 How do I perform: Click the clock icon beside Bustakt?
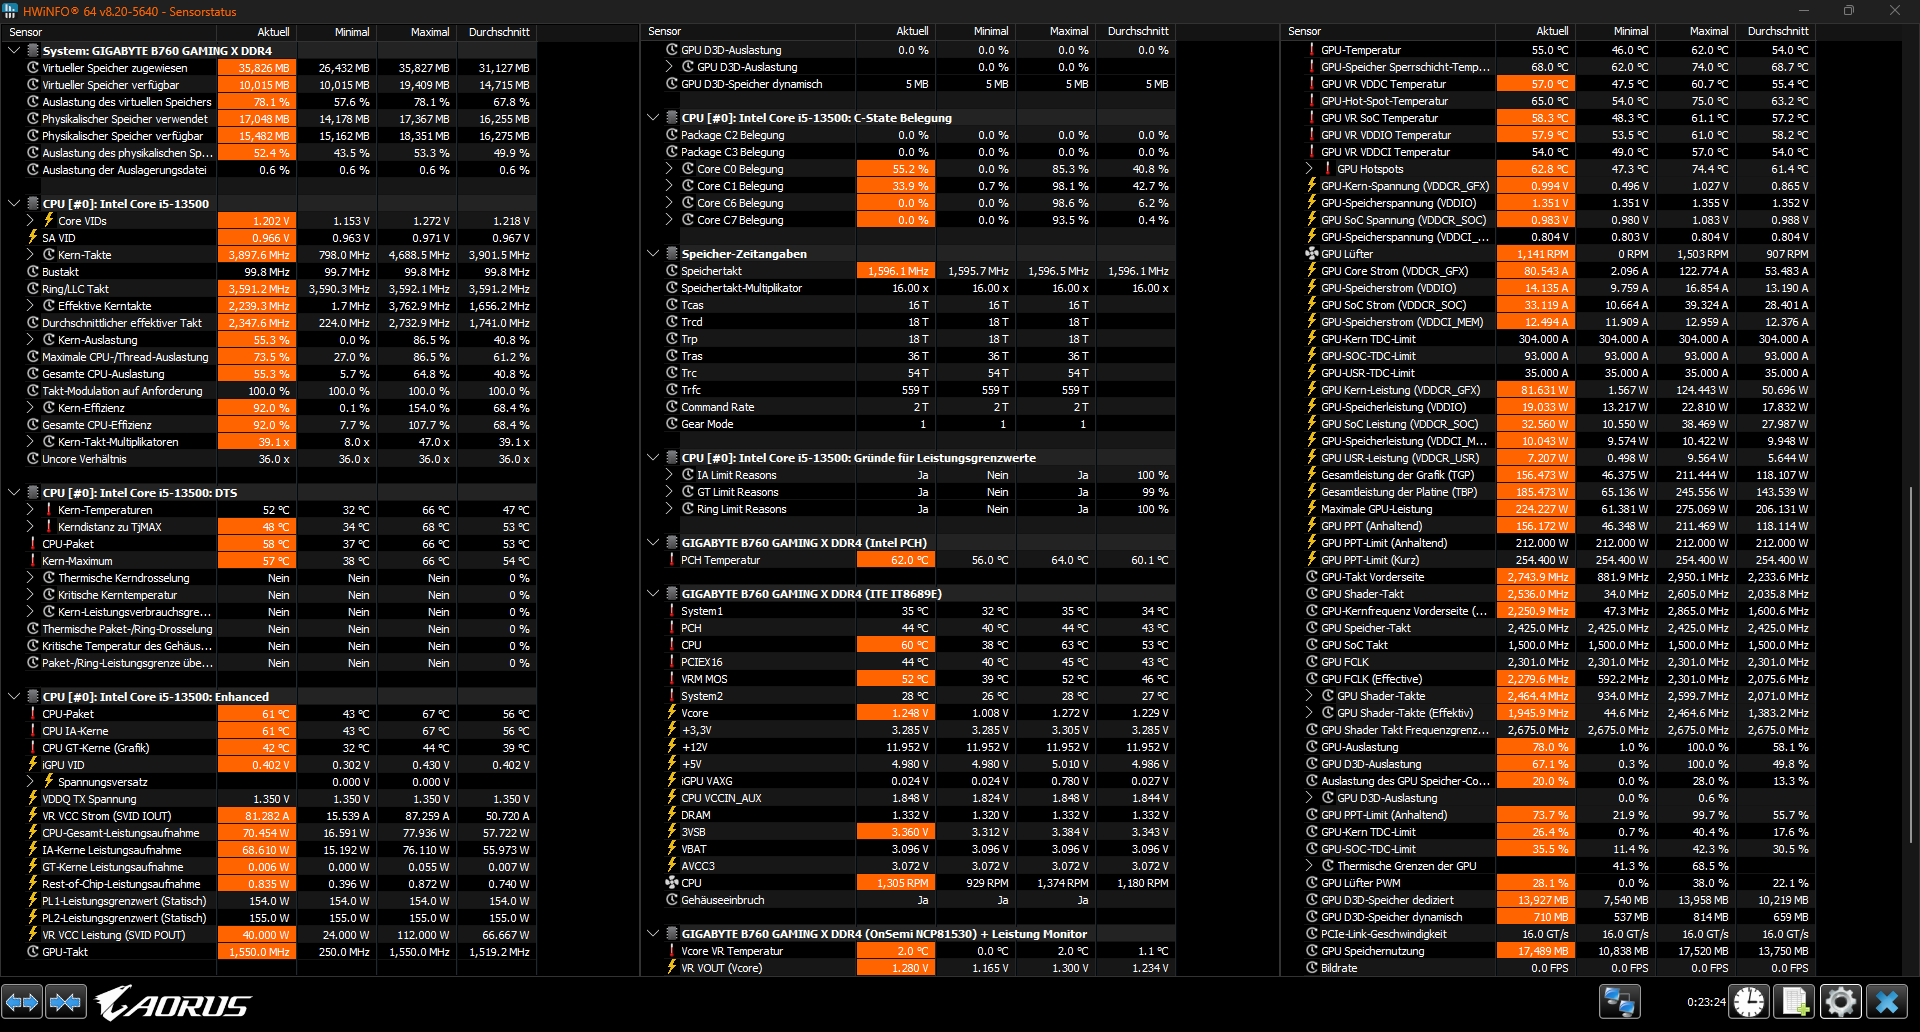tap(33, 272)
